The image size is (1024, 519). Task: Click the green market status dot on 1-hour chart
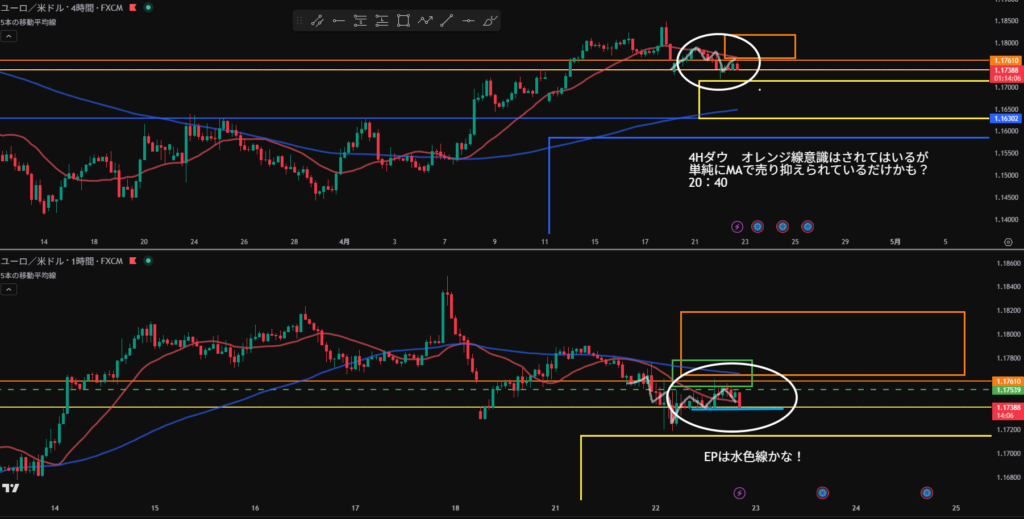click(148, 261)
